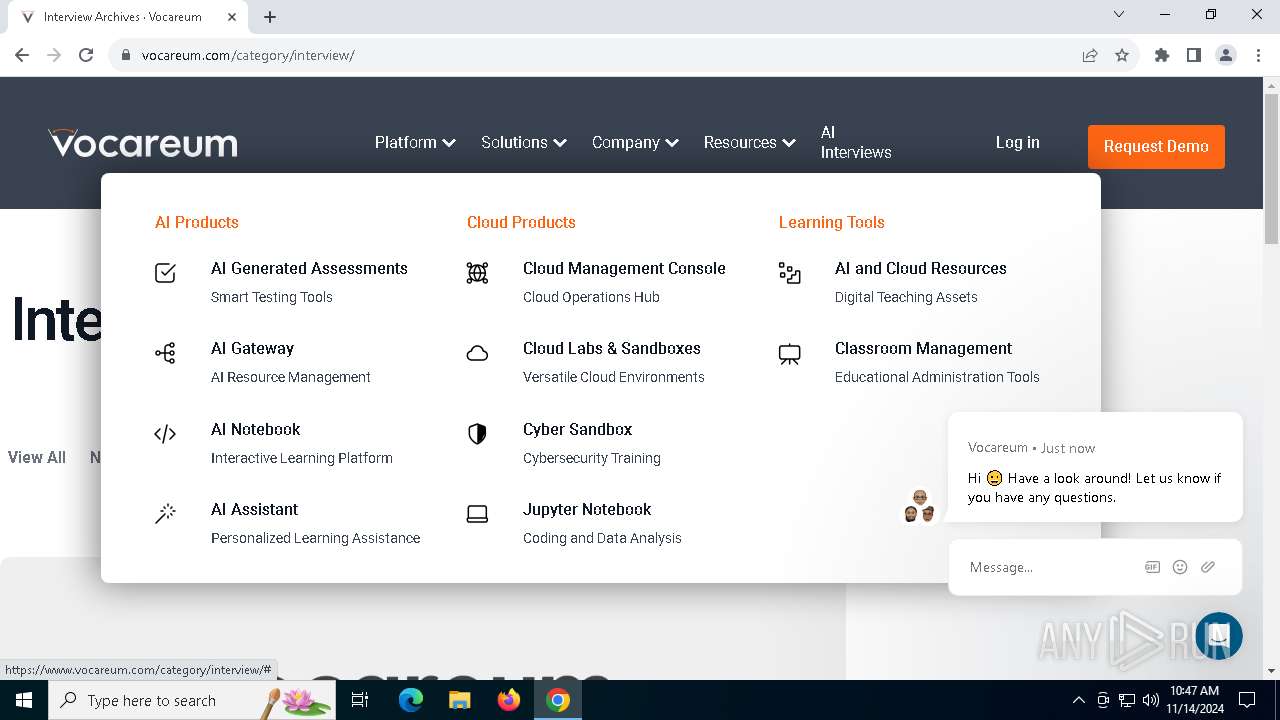Select the AI Generated Assessments menu entry
This screenshot has height=720, width=1280.
309,268
